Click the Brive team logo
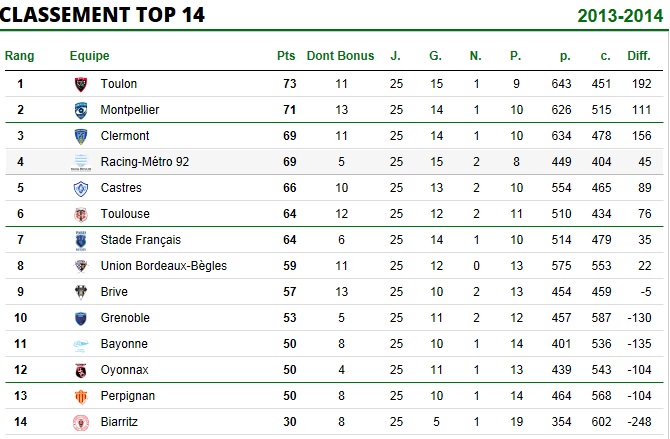This screenshot has height=439, width=670. pos(81,292)
